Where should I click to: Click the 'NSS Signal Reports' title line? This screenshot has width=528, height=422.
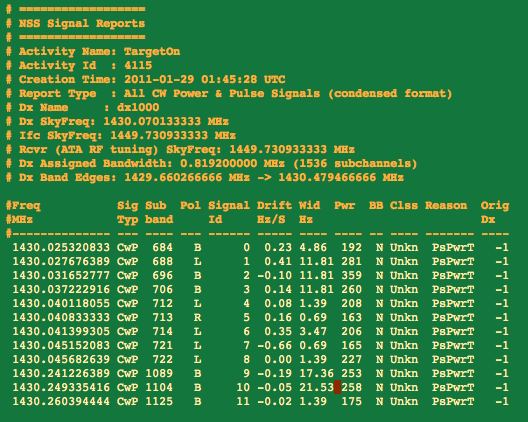tap(82, 24)
